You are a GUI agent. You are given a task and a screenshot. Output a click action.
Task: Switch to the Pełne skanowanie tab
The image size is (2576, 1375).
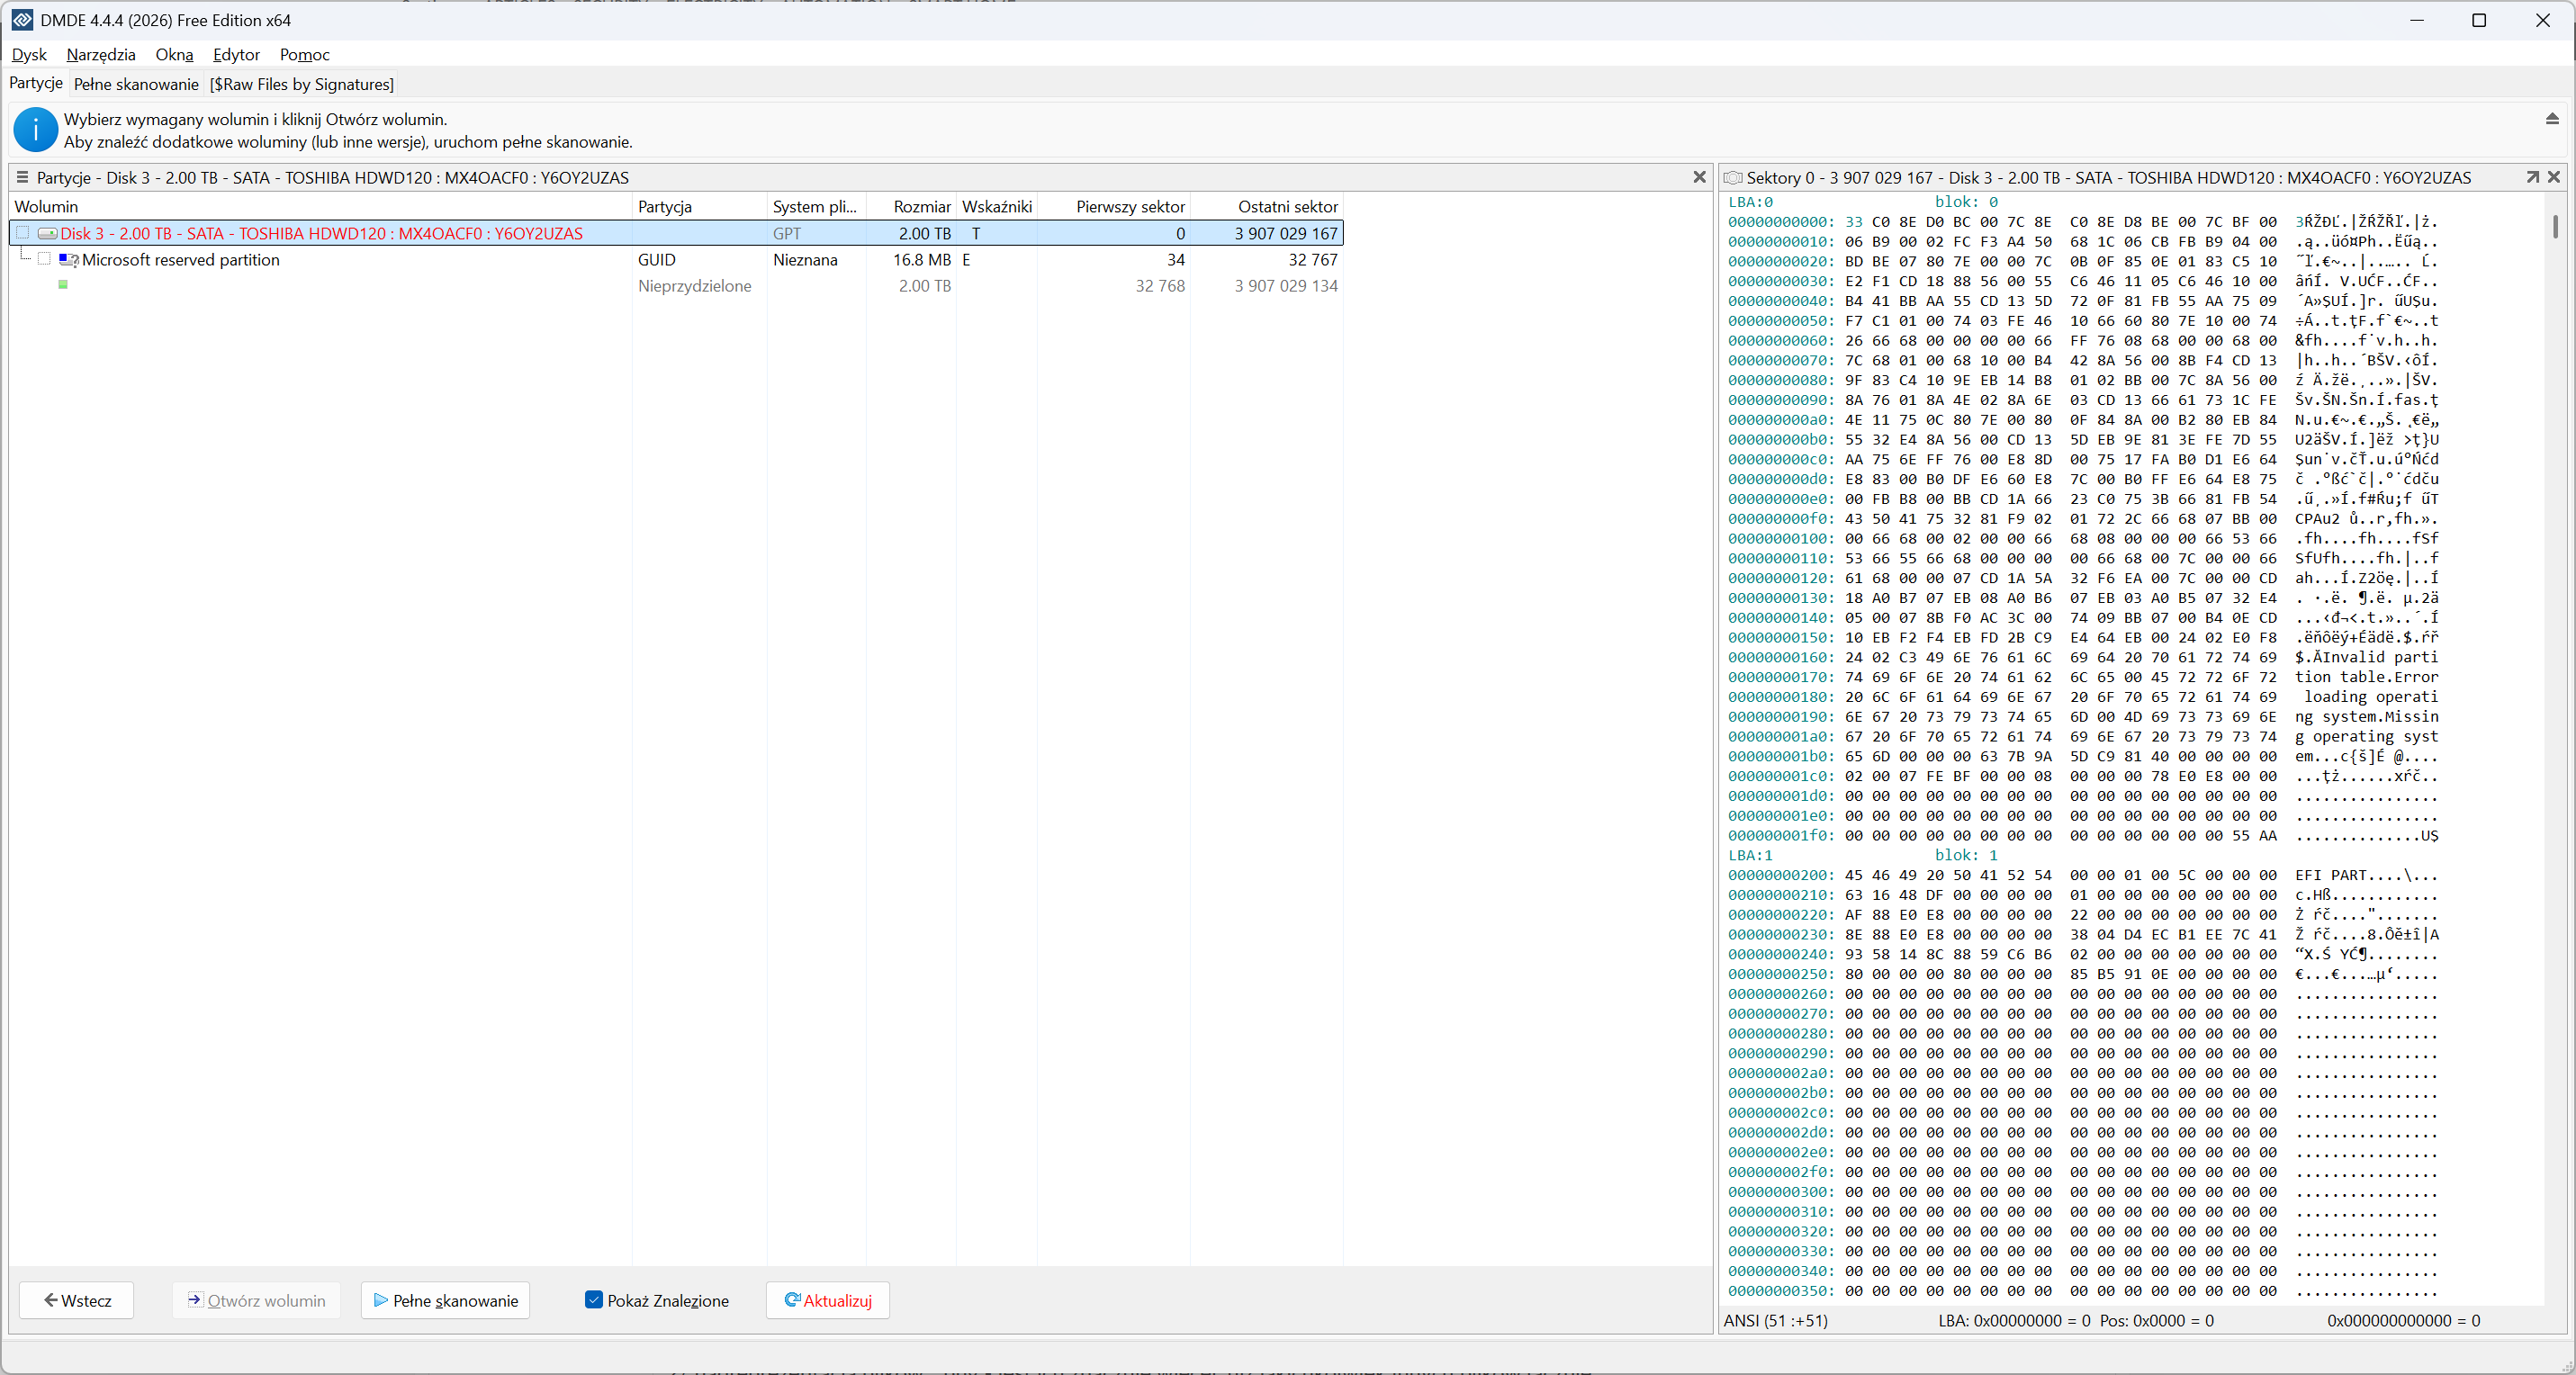[136, 84]
